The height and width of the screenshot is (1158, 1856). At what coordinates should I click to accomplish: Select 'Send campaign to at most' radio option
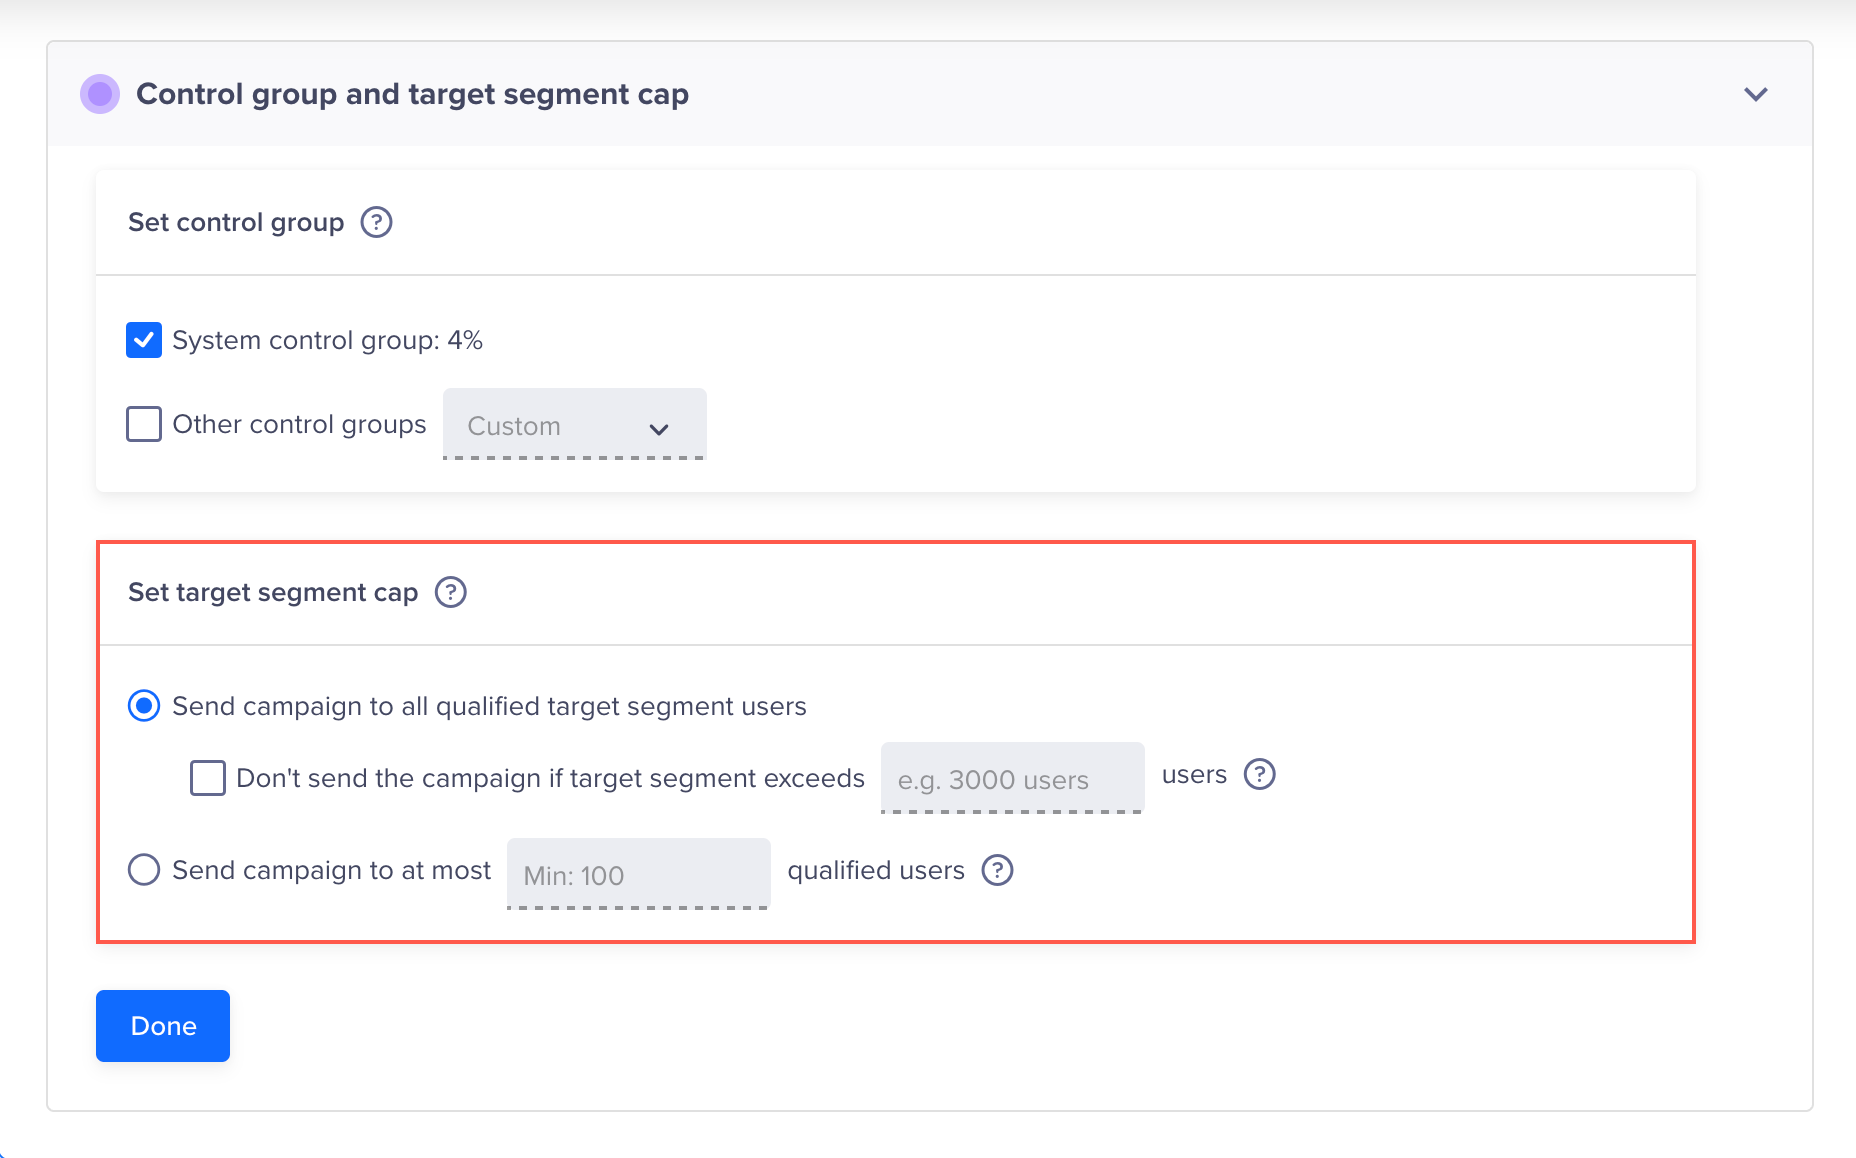click(144, 870)
